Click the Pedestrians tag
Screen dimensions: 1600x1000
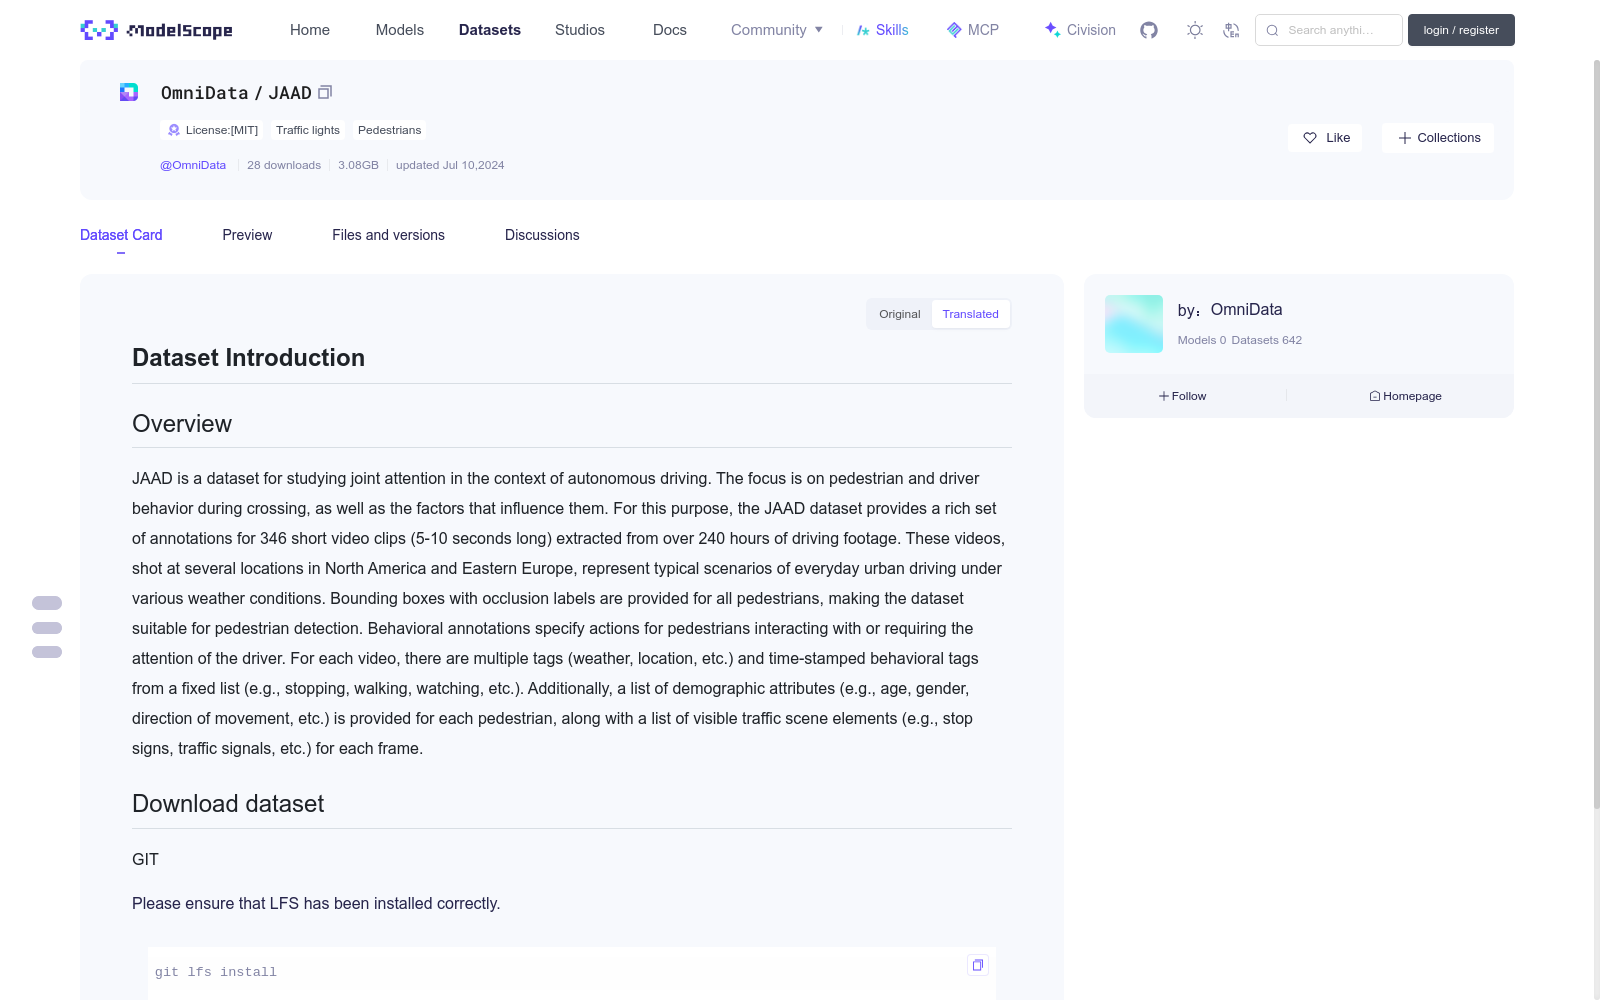[x=390, y=130]
